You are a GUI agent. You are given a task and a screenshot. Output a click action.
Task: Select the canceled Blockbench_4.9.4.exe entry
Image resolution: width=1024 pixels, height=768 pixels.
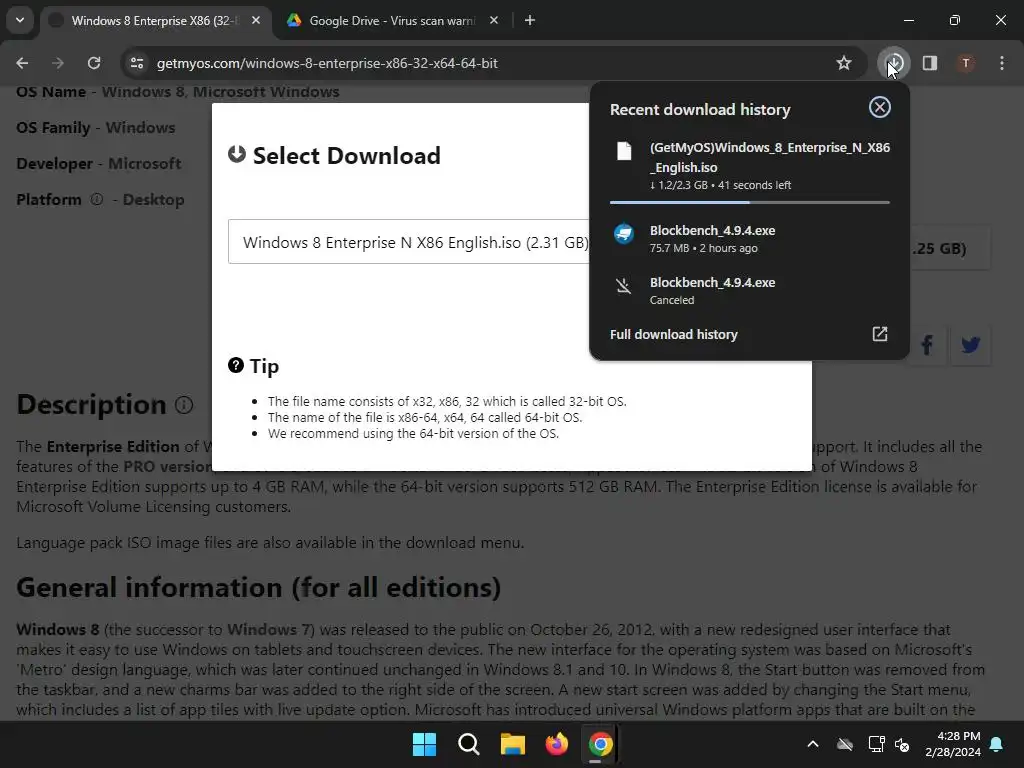750,291
